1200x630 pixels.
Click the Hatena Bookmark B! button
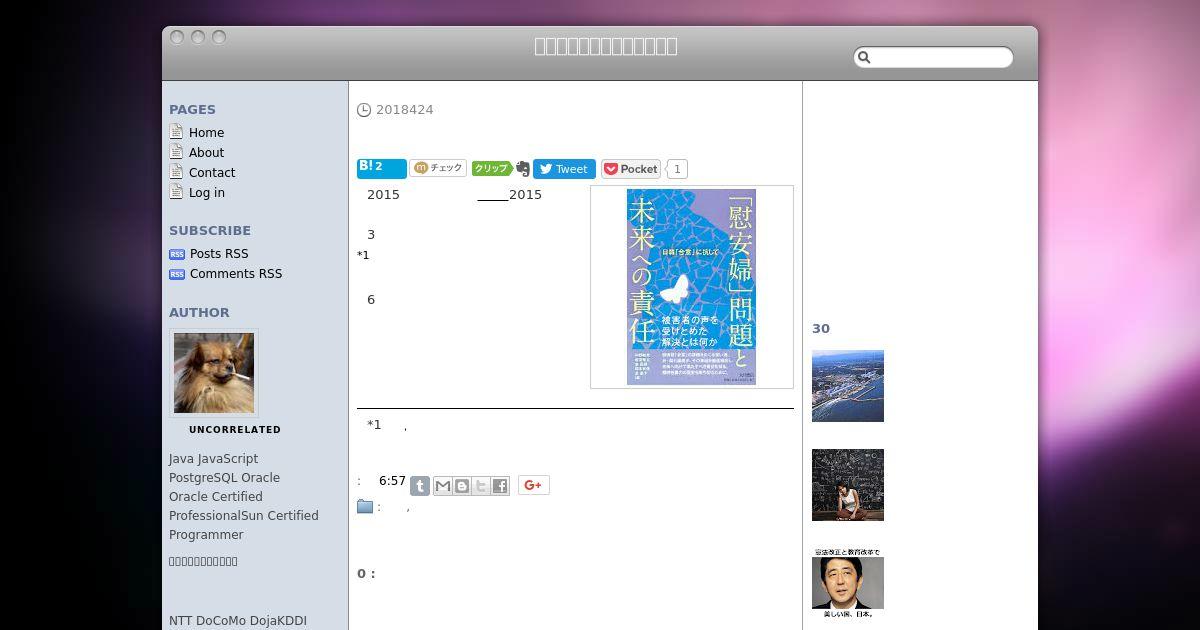(x=382, y=168)
